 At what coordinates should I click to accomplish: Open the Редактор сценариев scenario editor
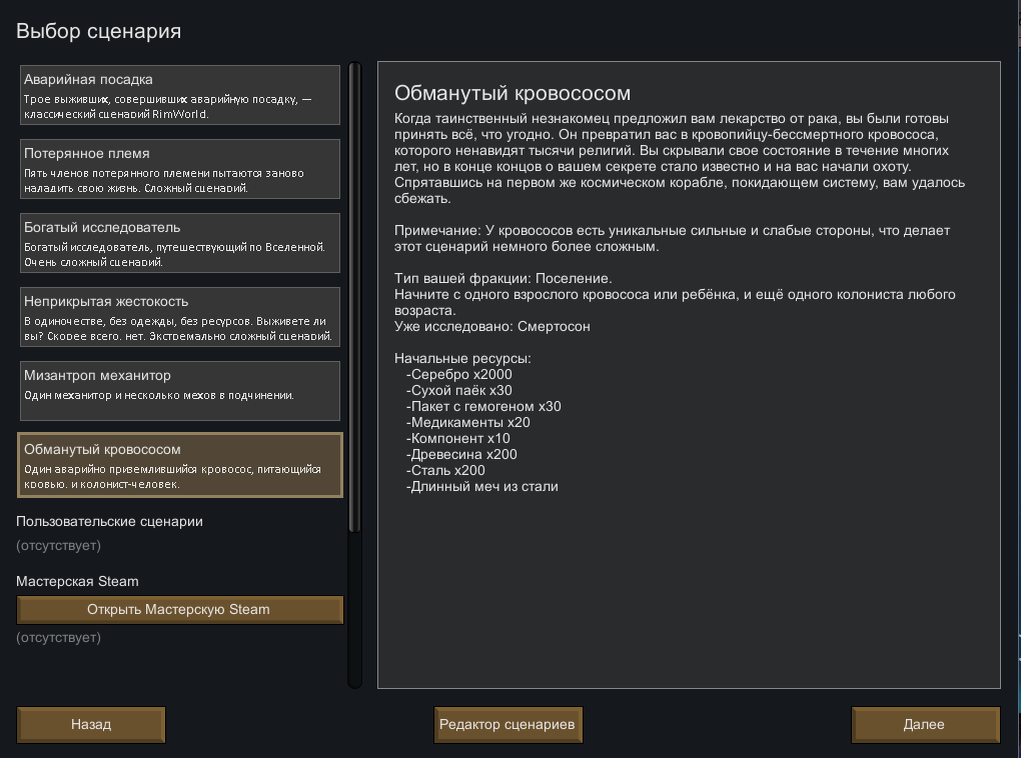tap(508, 725)
